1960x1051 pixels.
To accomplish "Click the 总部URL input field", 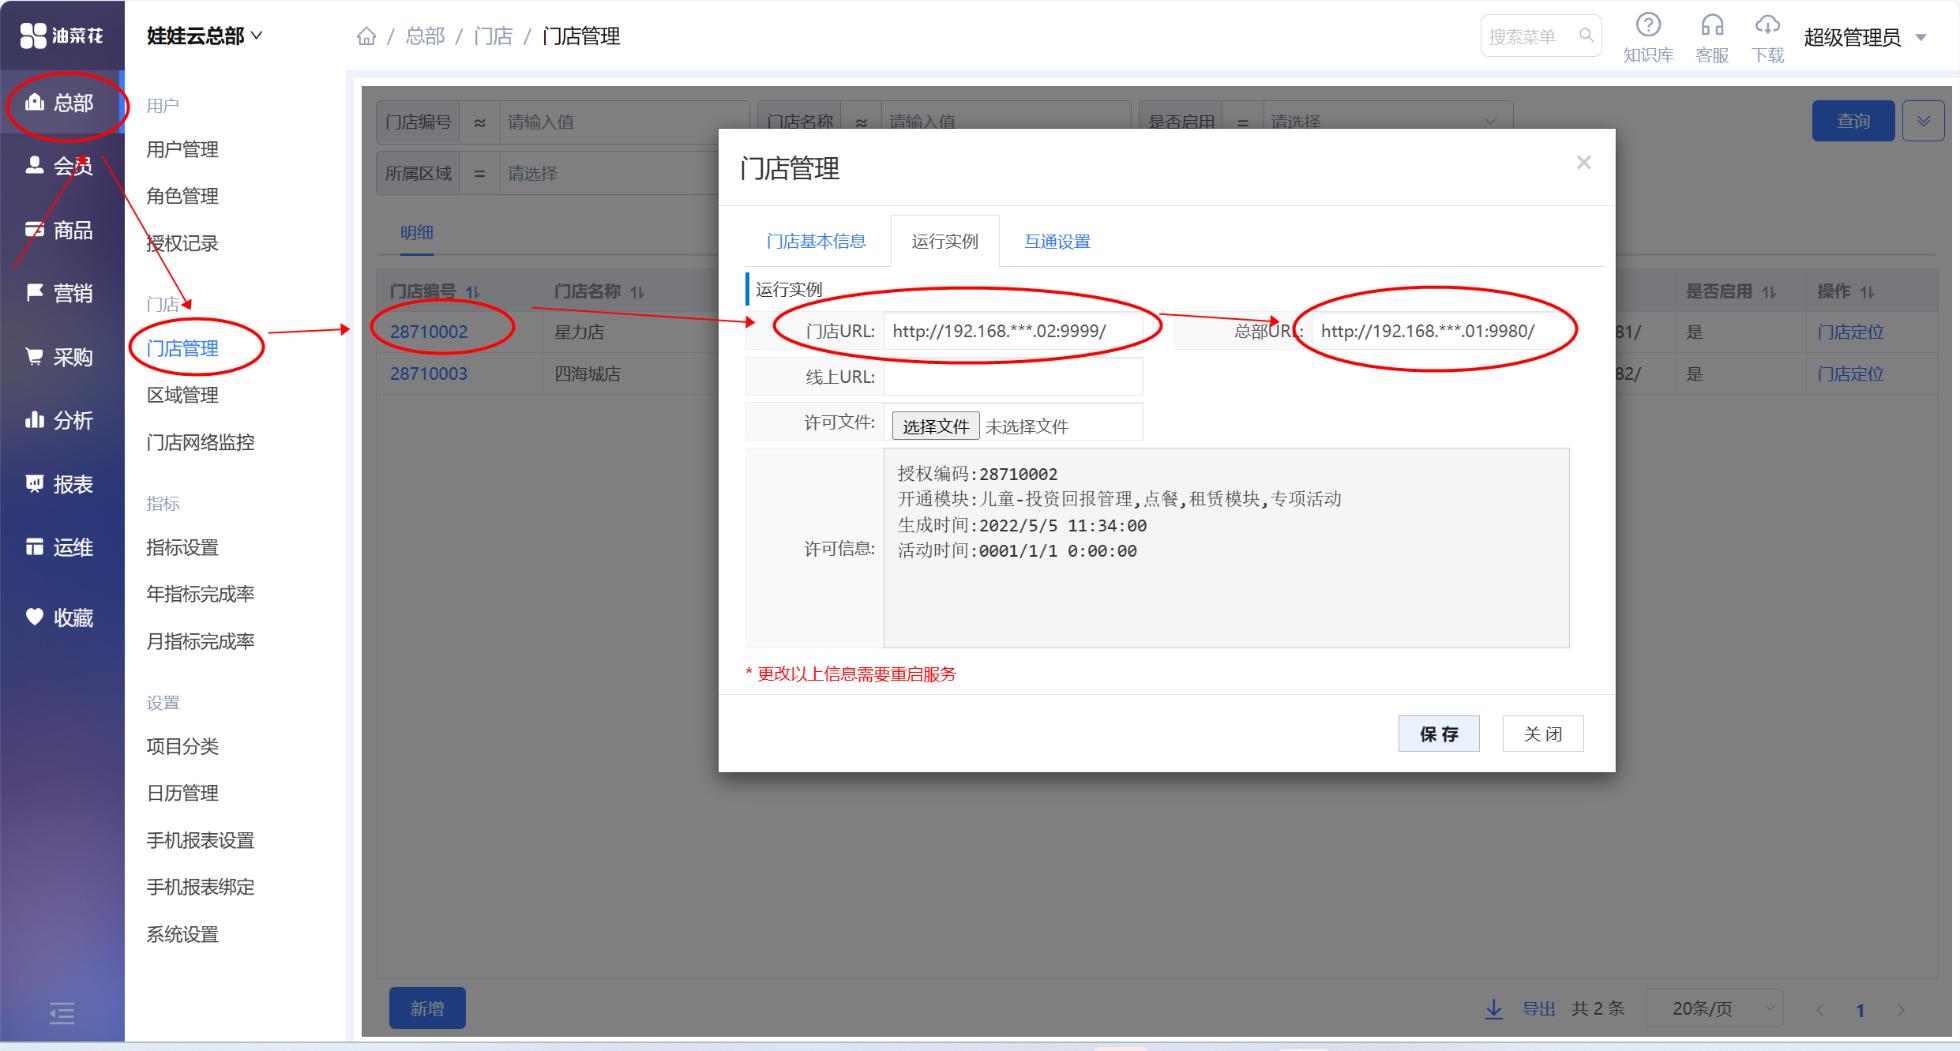I will (x=1441, y=331).
